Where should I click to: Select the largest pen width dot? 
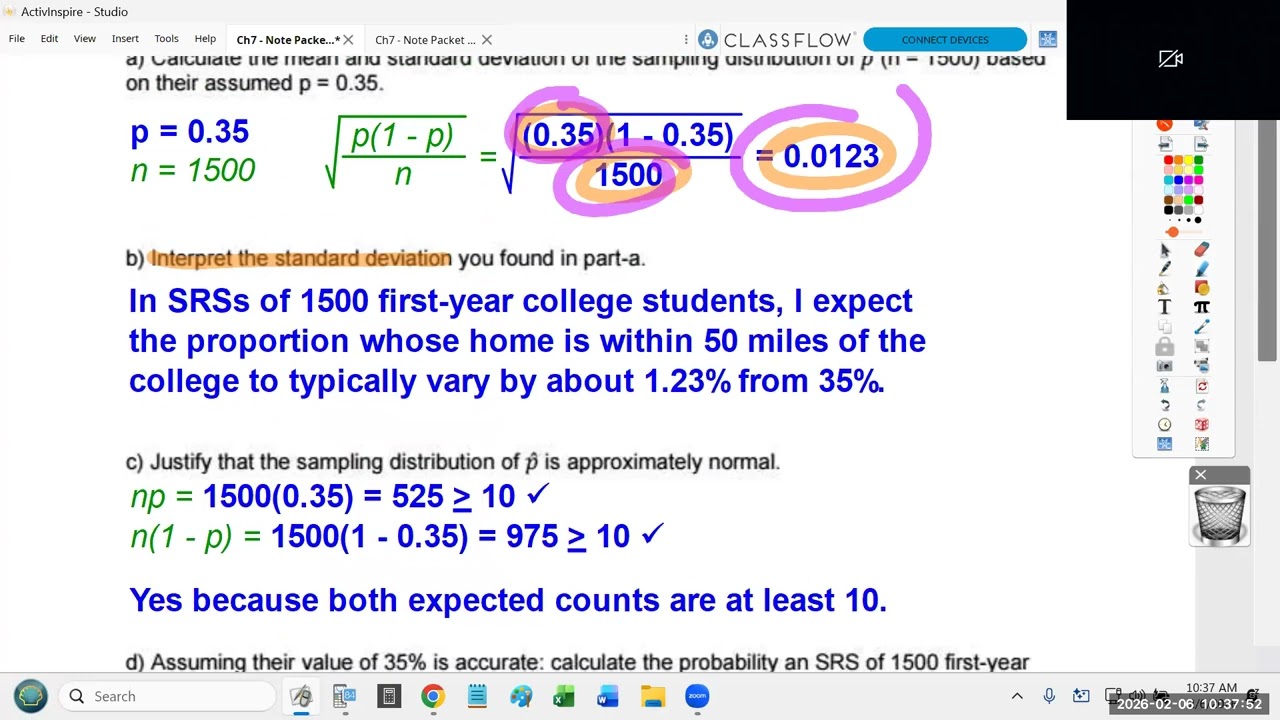(x=1198, y=220)
